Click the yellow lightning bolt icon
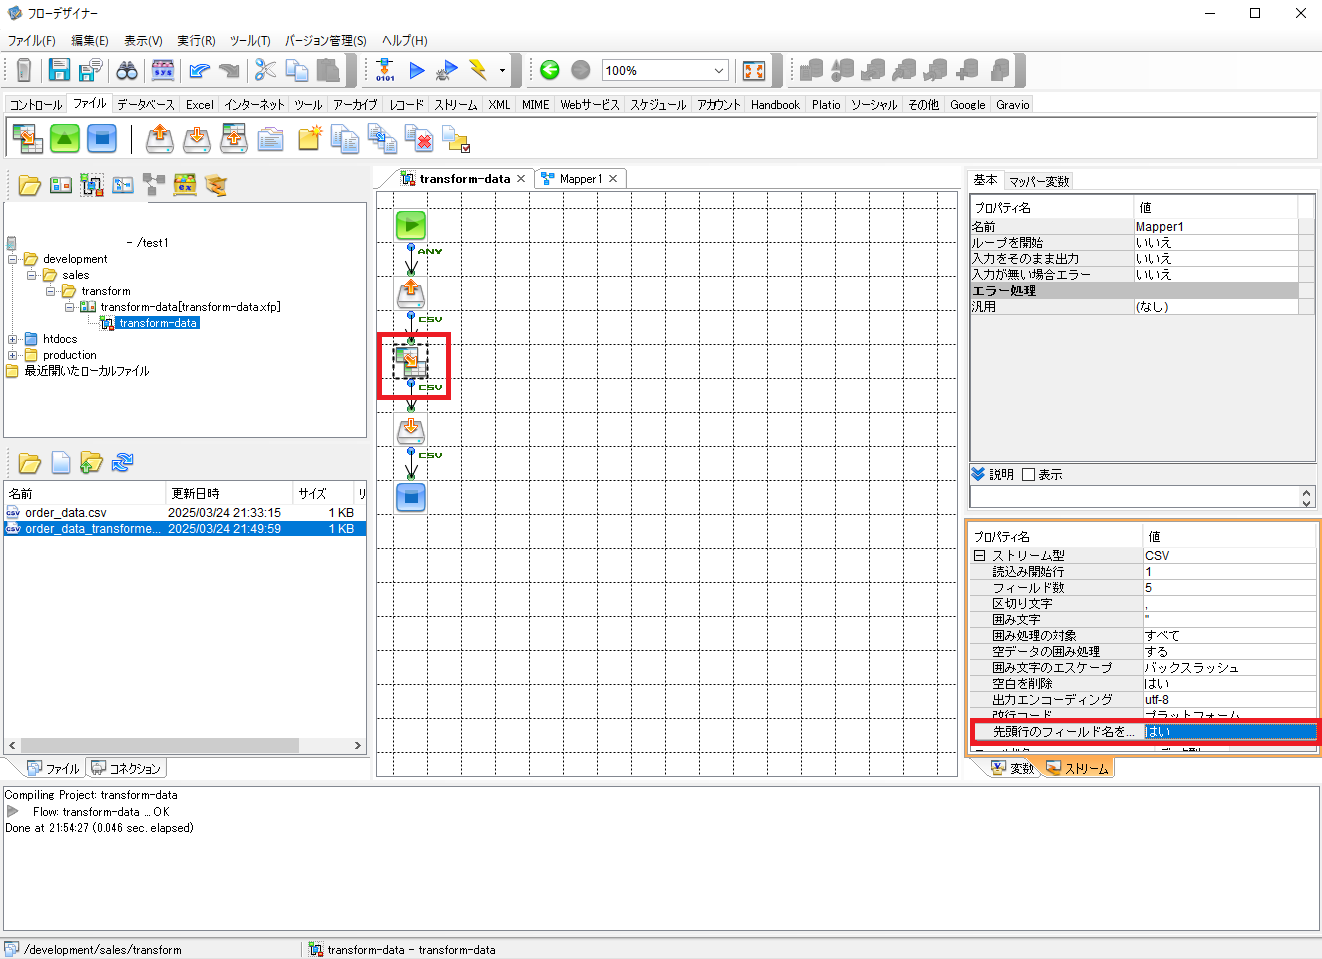The height and width of the screenshot is (959, 1322). pos(478,70)
